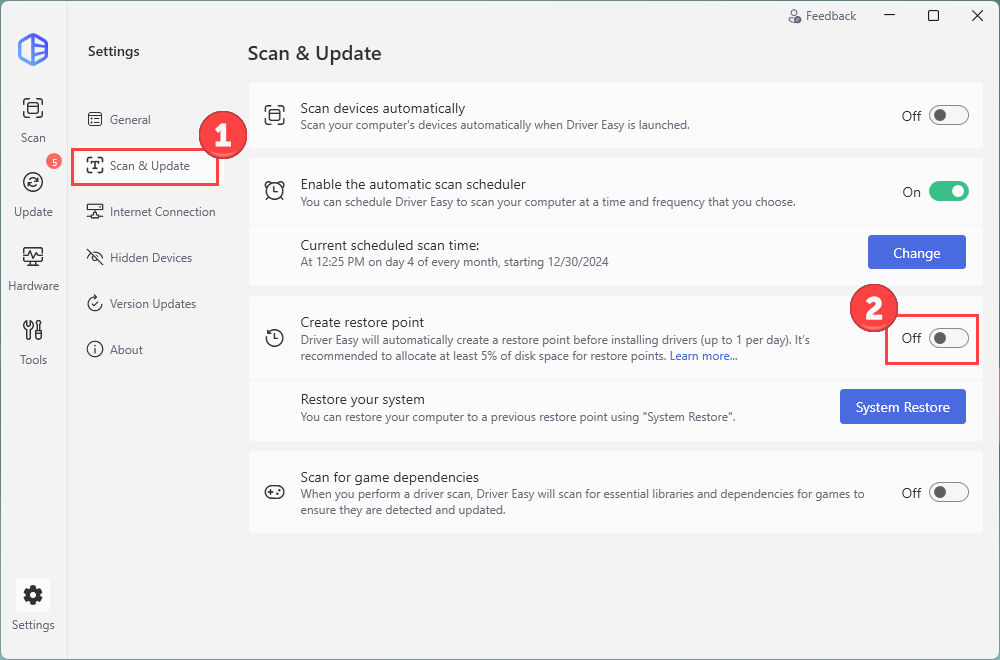Go to the Hardware section
Viewport: 1000px width, 660px height.
click(x=33, y=266)
